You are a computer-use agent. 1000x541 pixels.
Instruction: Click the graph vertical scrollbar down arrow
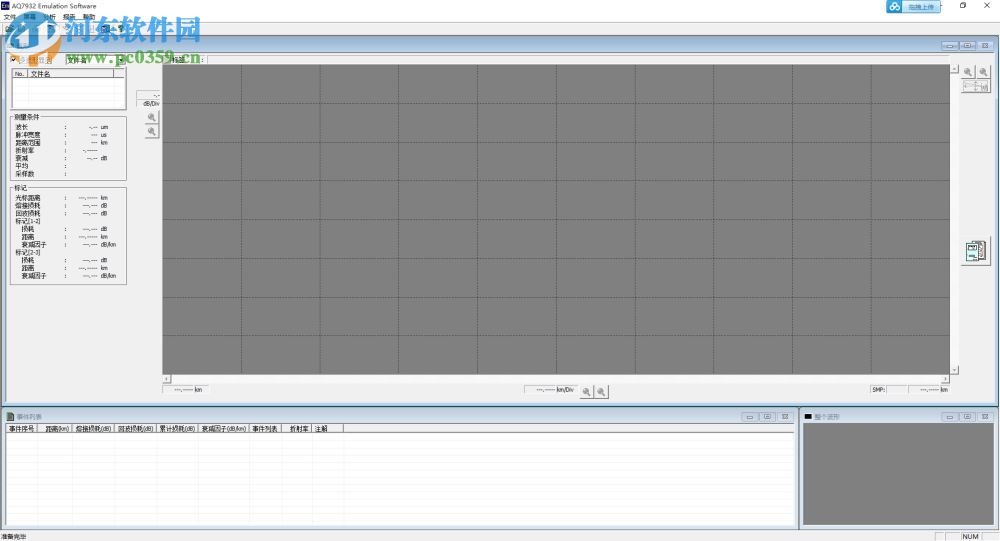955,370
